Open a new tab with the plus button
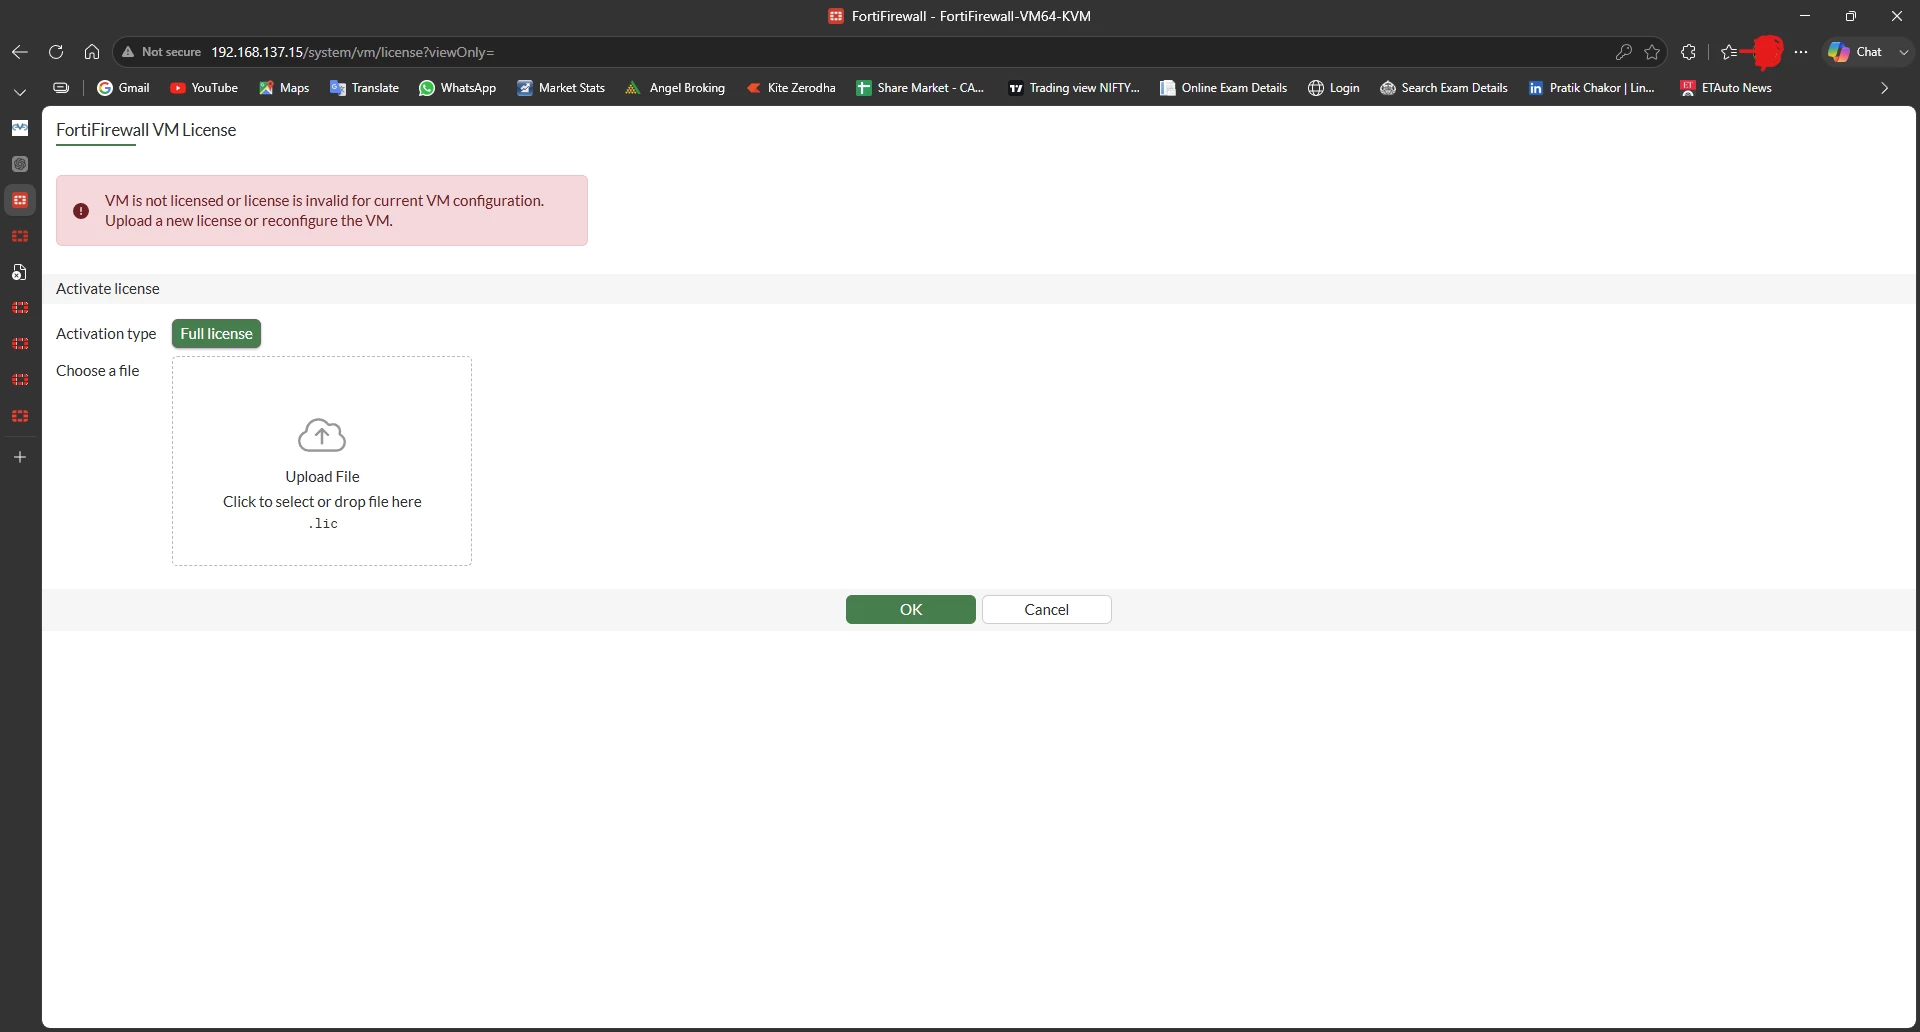The image size is (1920, 1032). (x=20, y=457)
